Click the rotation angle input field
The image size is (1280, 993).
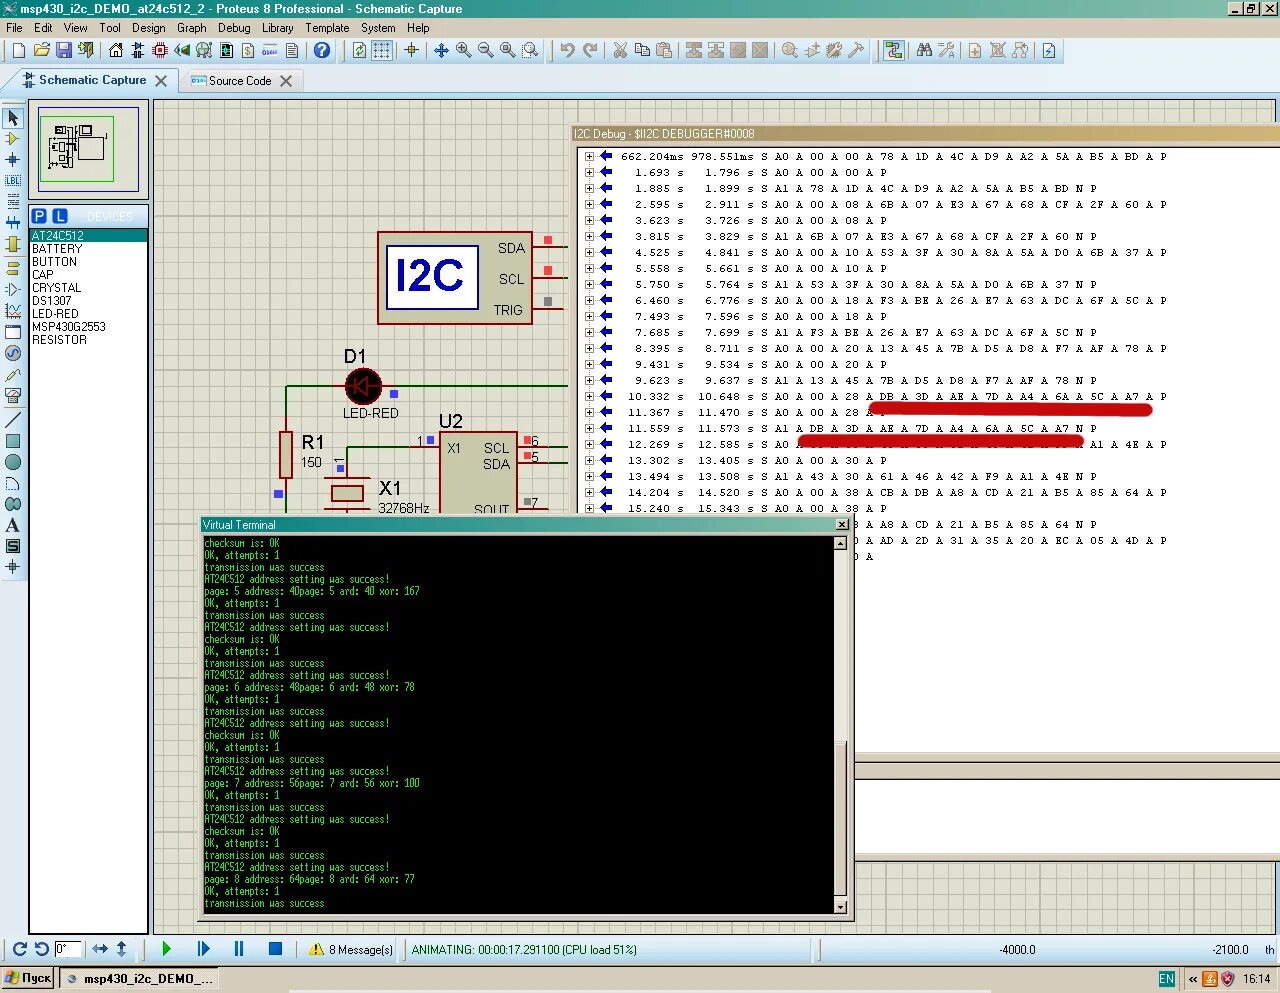[67, 949]
